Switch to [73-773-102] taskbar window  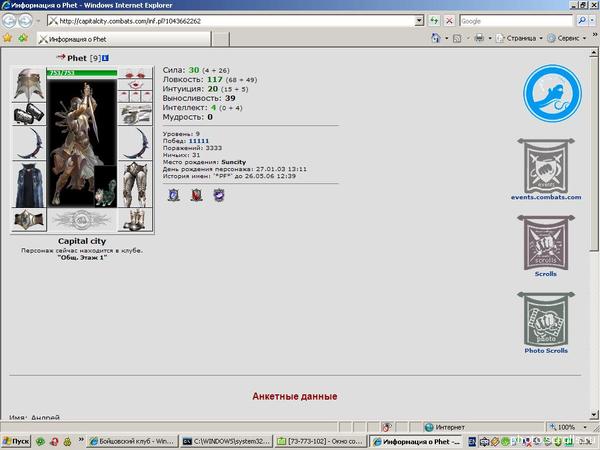point(321,441)
